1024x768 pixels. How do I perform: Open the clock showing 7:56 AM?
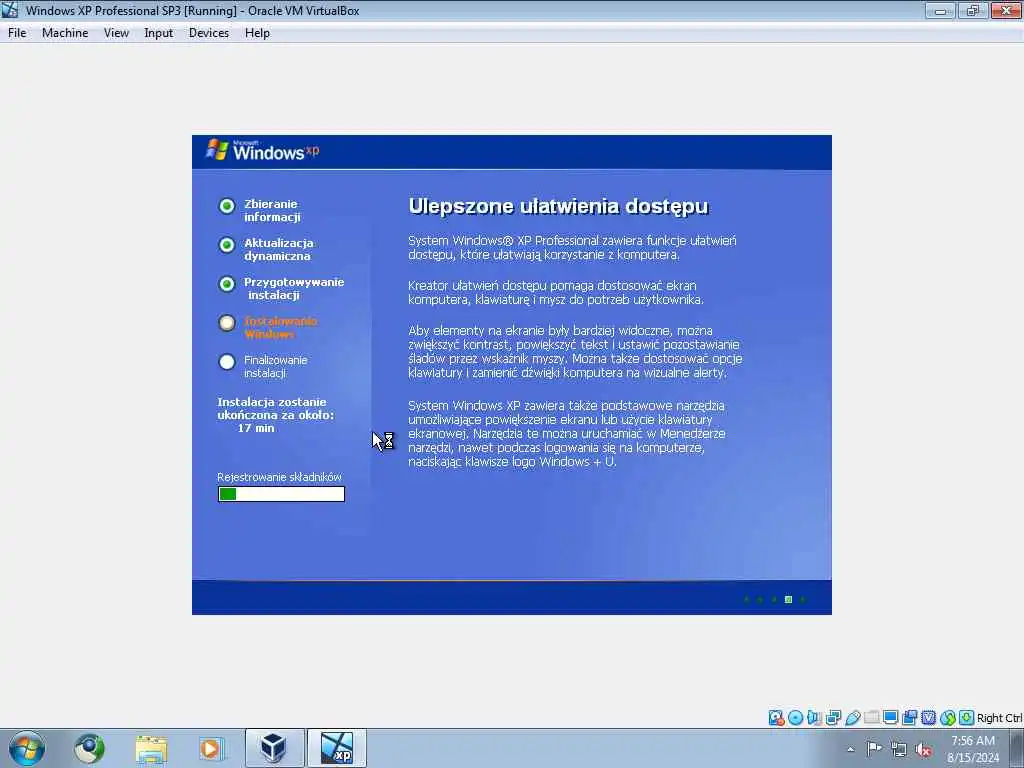point(972,749)
